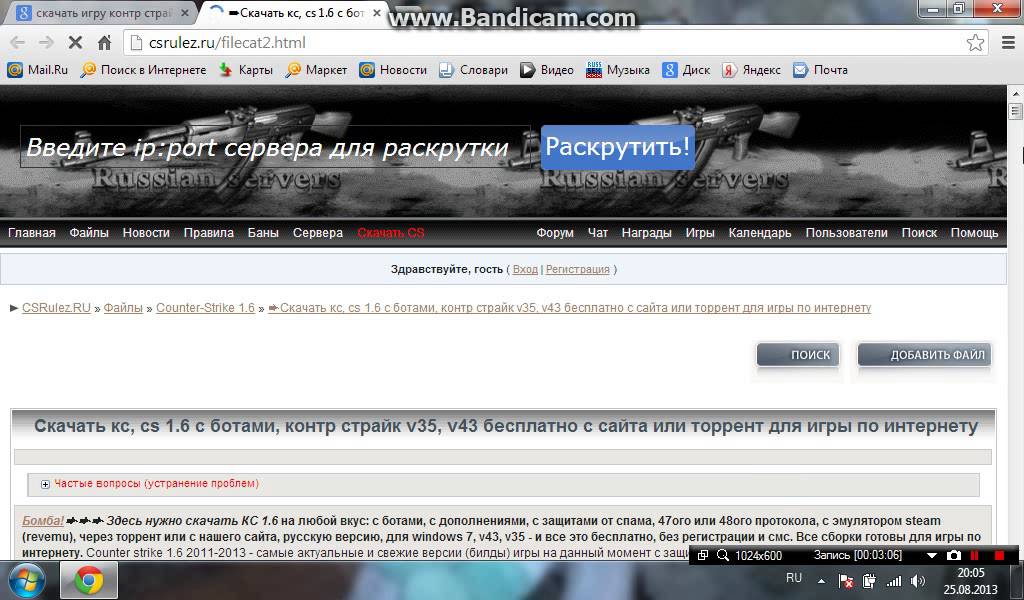The width and height of the screenshot is (1024, 600).
Task: Show hidden tray icons arrow
Action: point(821,581)
